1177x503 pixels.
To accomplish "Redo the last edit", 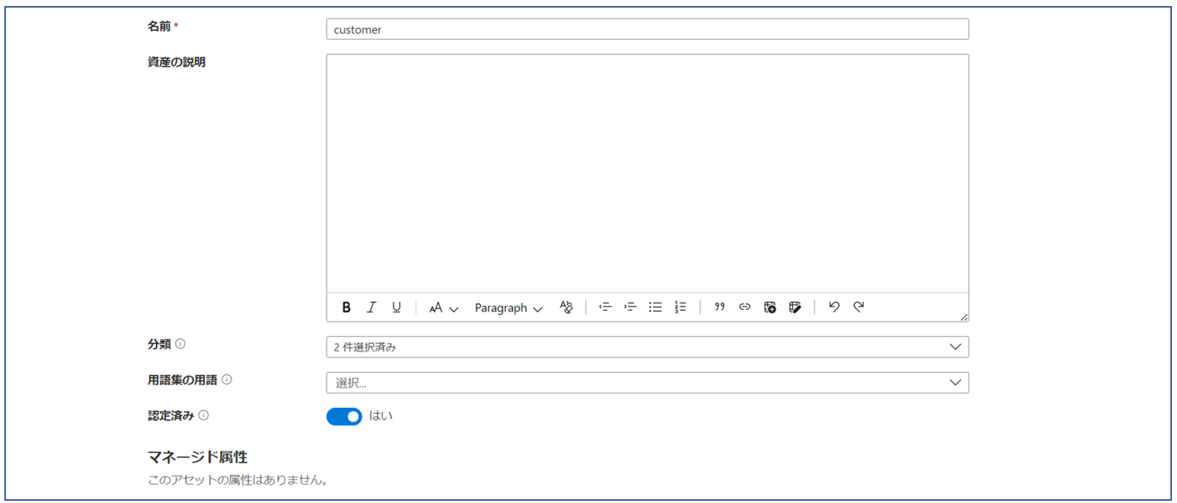I will (858, 308).
